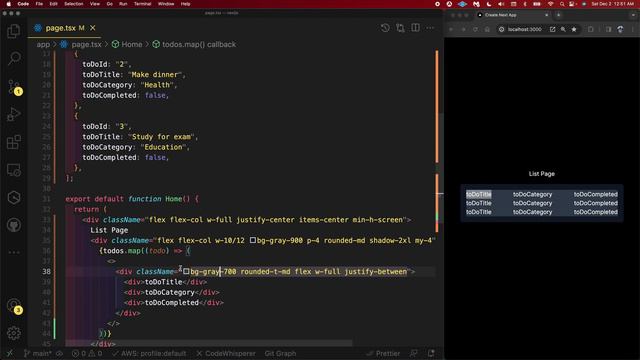Click the Wi-Fi icon in menu bar
The image size is (640, 360).
click(x=550, y=4)
